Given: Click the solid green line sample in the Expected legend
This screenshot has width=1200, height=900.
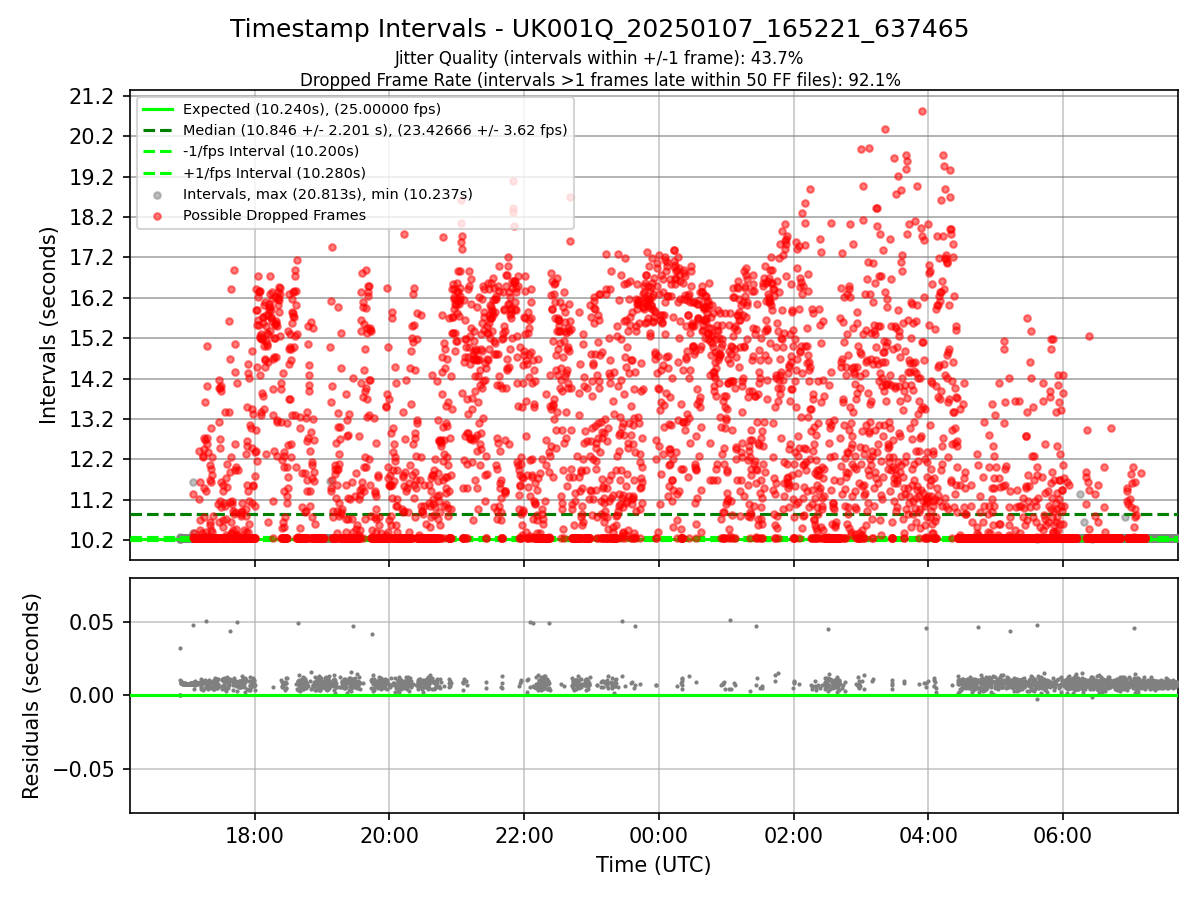Looking at the screenshot, I should pyautogui.click(x=158, y=109).
